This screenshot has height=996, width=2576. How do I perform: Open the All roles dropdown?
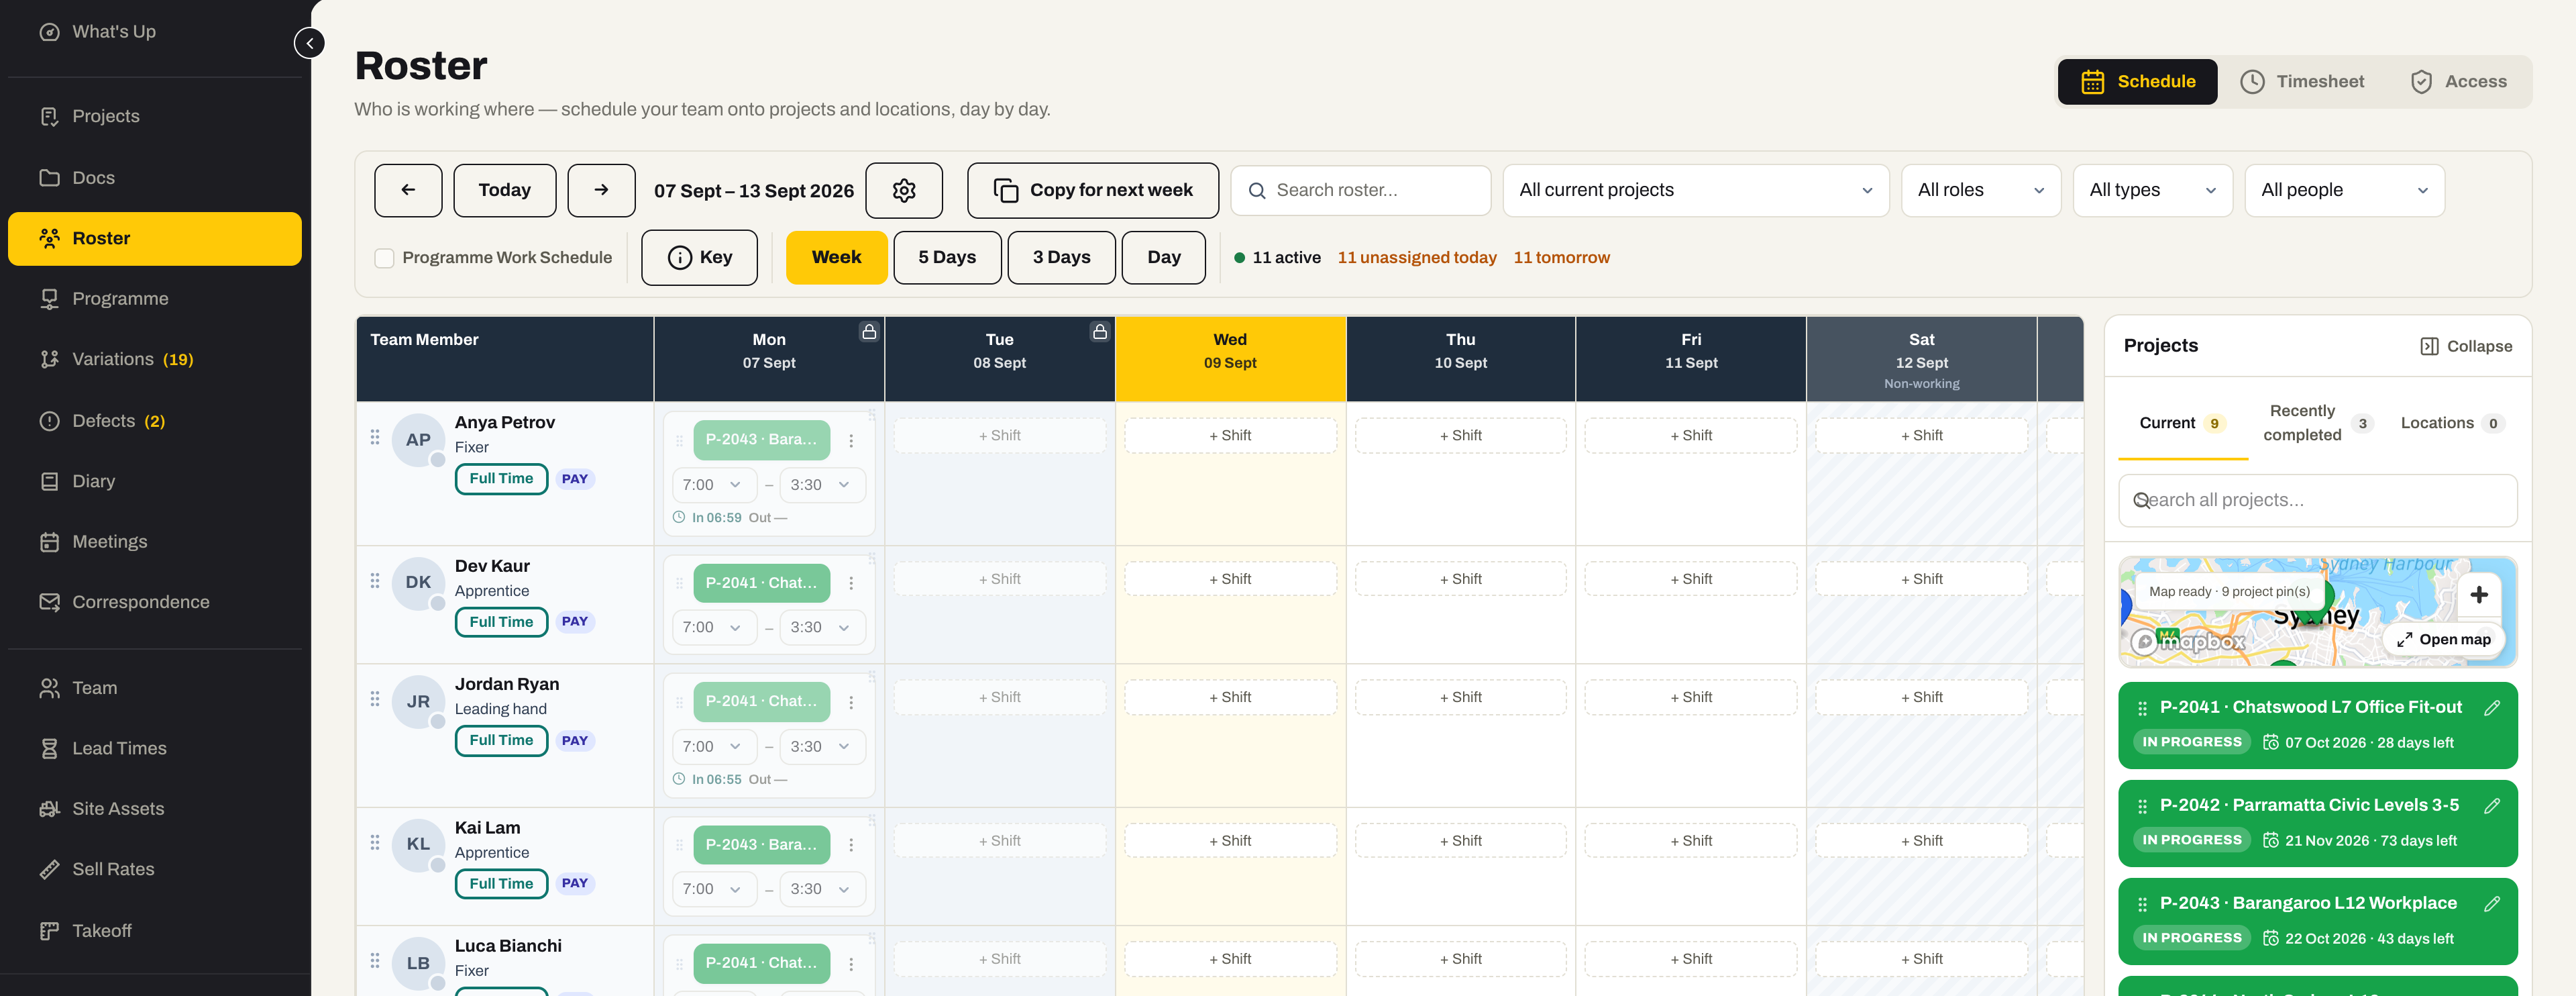1981,190
